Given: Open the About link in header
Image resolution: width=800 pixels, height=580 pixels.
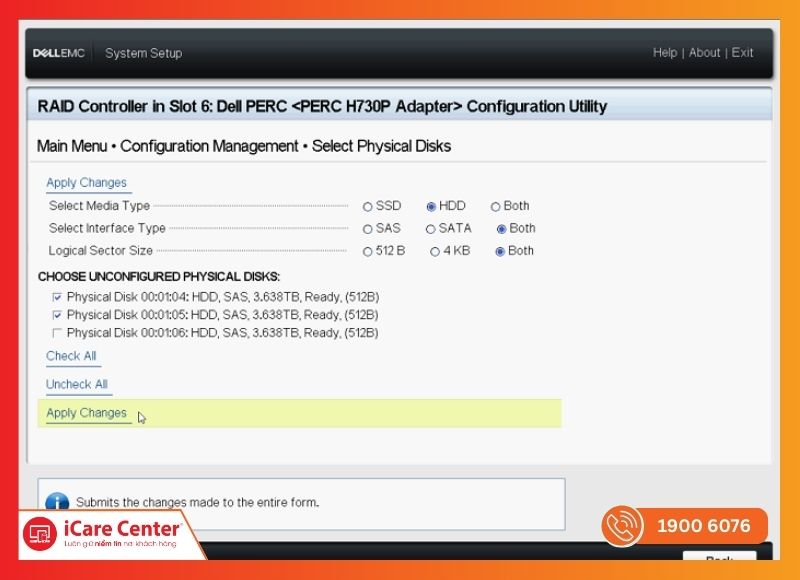Looking at the screenshot, I should coord(704,53).
